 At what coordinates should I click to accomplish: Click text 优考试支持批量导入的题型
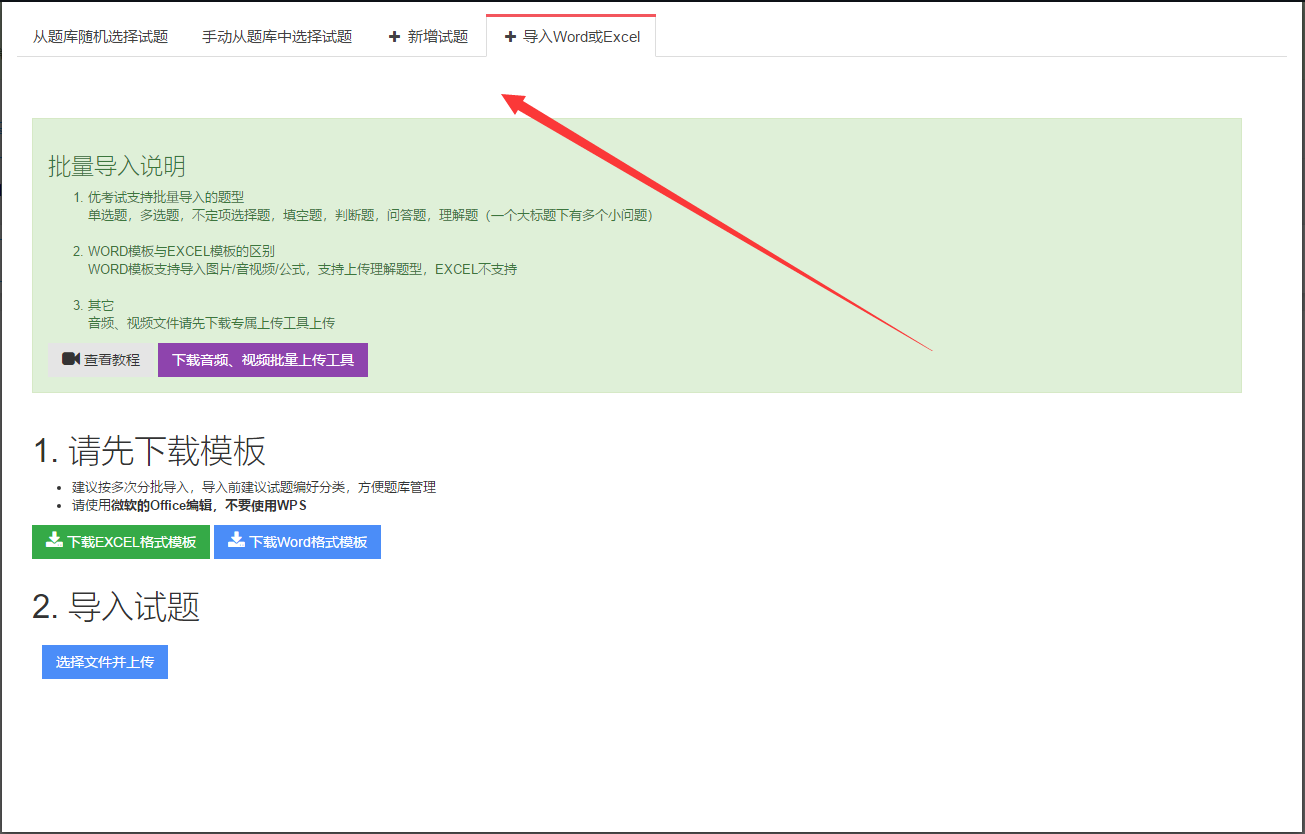166,197
